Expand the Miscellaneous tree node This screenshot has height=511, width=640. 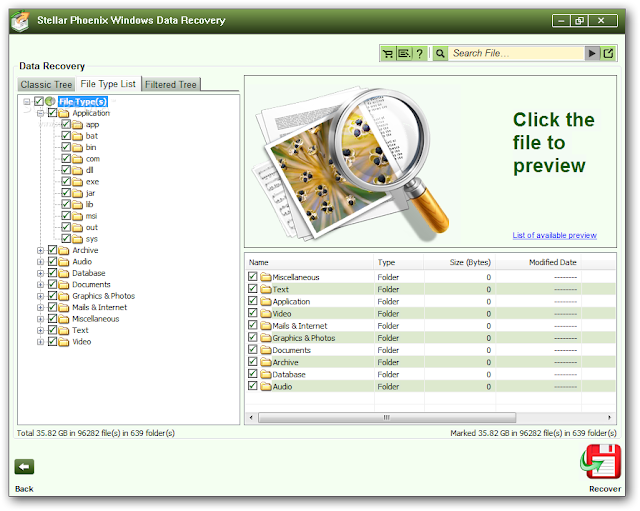point(40,319)
